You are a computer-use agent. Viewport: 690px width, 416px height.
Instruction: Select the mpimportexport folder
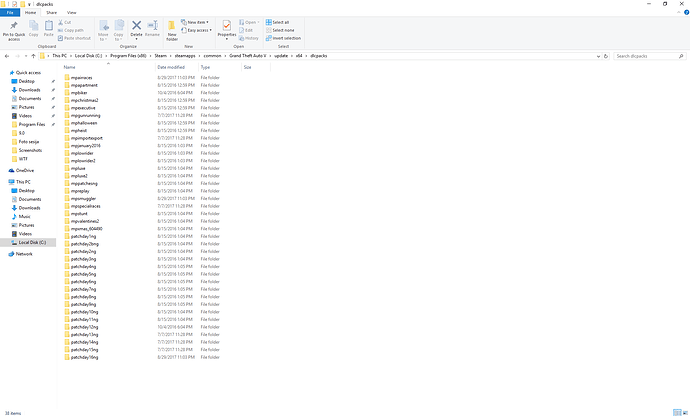coord(84,138)
